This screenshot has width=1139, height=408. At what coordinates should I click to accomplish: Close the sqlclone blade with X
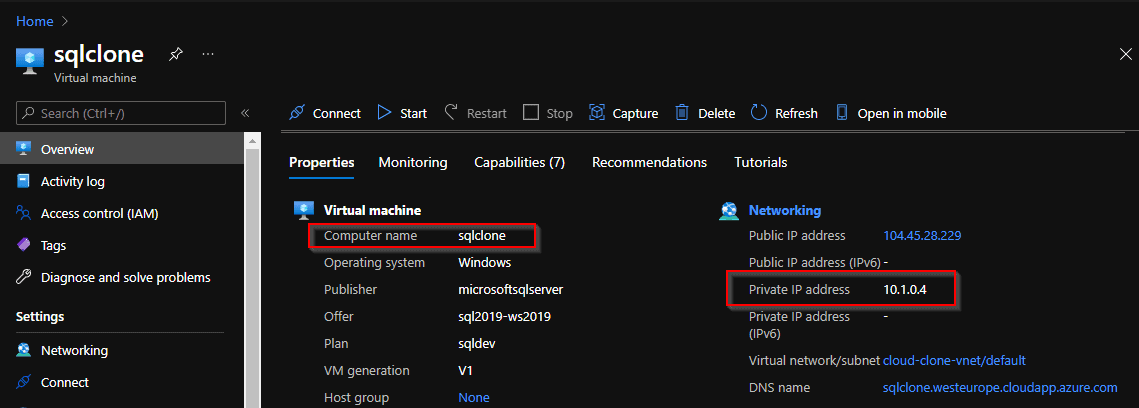1125,52
